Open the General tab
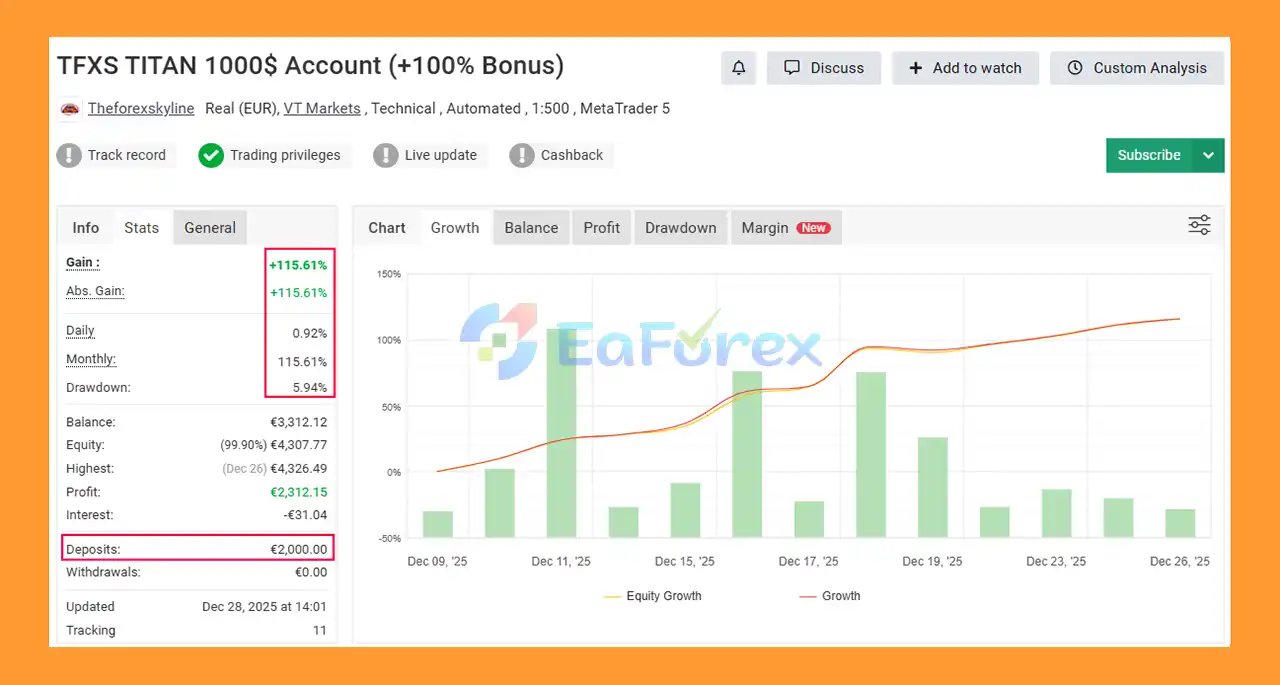The width and height of the screenshot is (1280, 685). pos(210,228)
